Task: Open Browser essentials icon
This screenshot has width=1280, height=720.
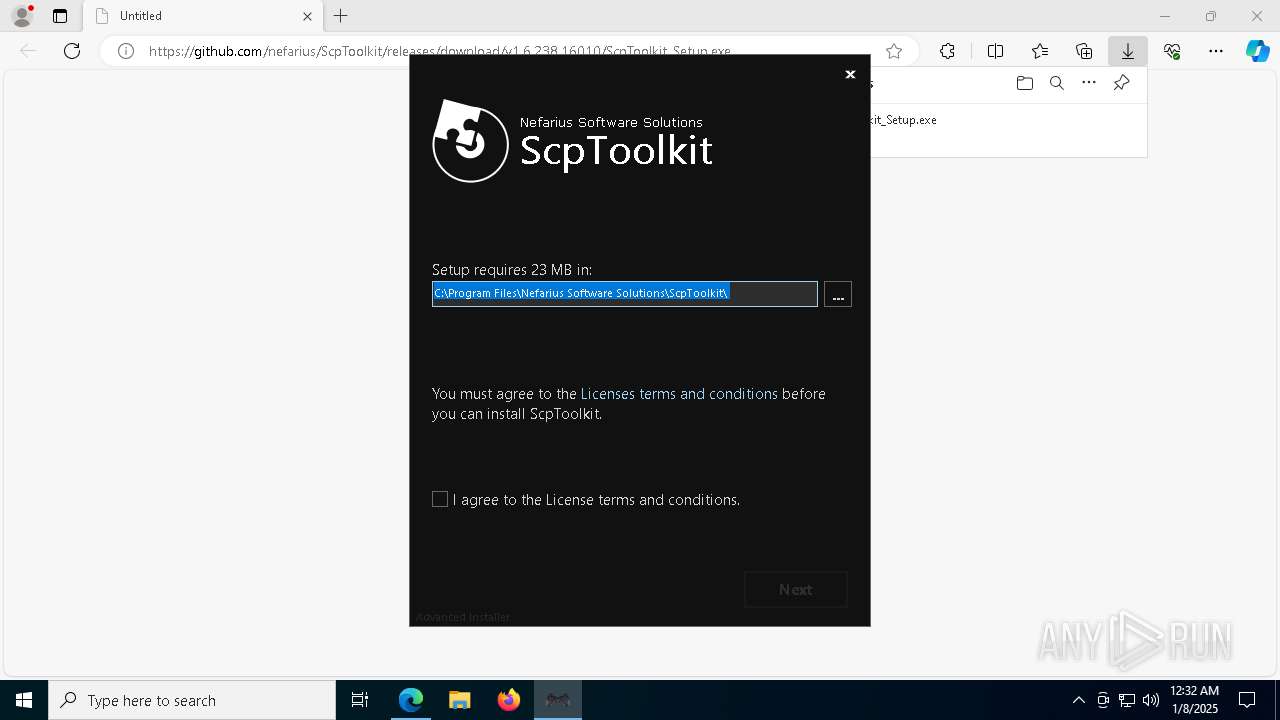Action: [x=1172, y=51]
